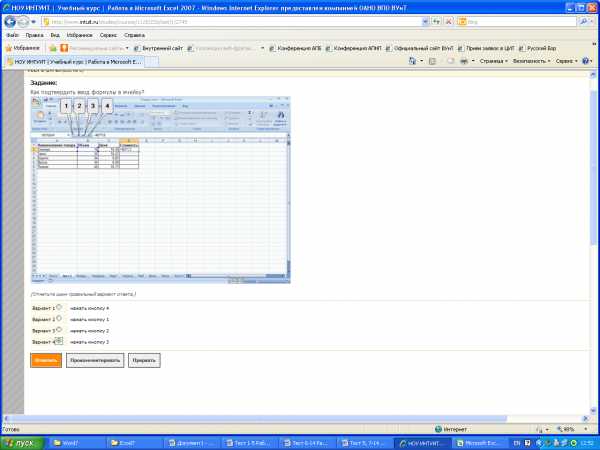Expand the print options dropdown arrow
This screenshot has height=450, width=600.
(473, 61)
